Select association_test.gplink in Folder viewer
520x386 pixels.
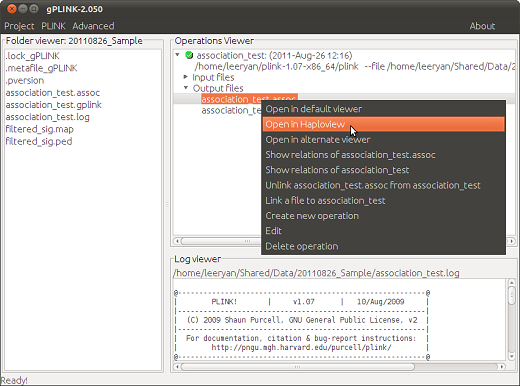pyautogui.click(x=54, y=105)
